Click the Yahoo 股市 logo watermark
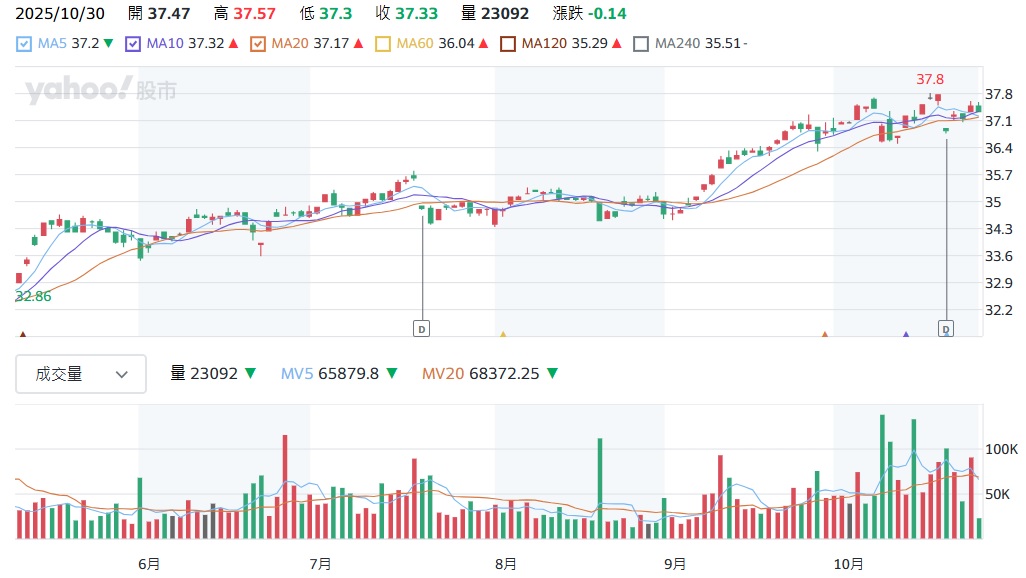The image size is (1026, 578). pos(101,91)
